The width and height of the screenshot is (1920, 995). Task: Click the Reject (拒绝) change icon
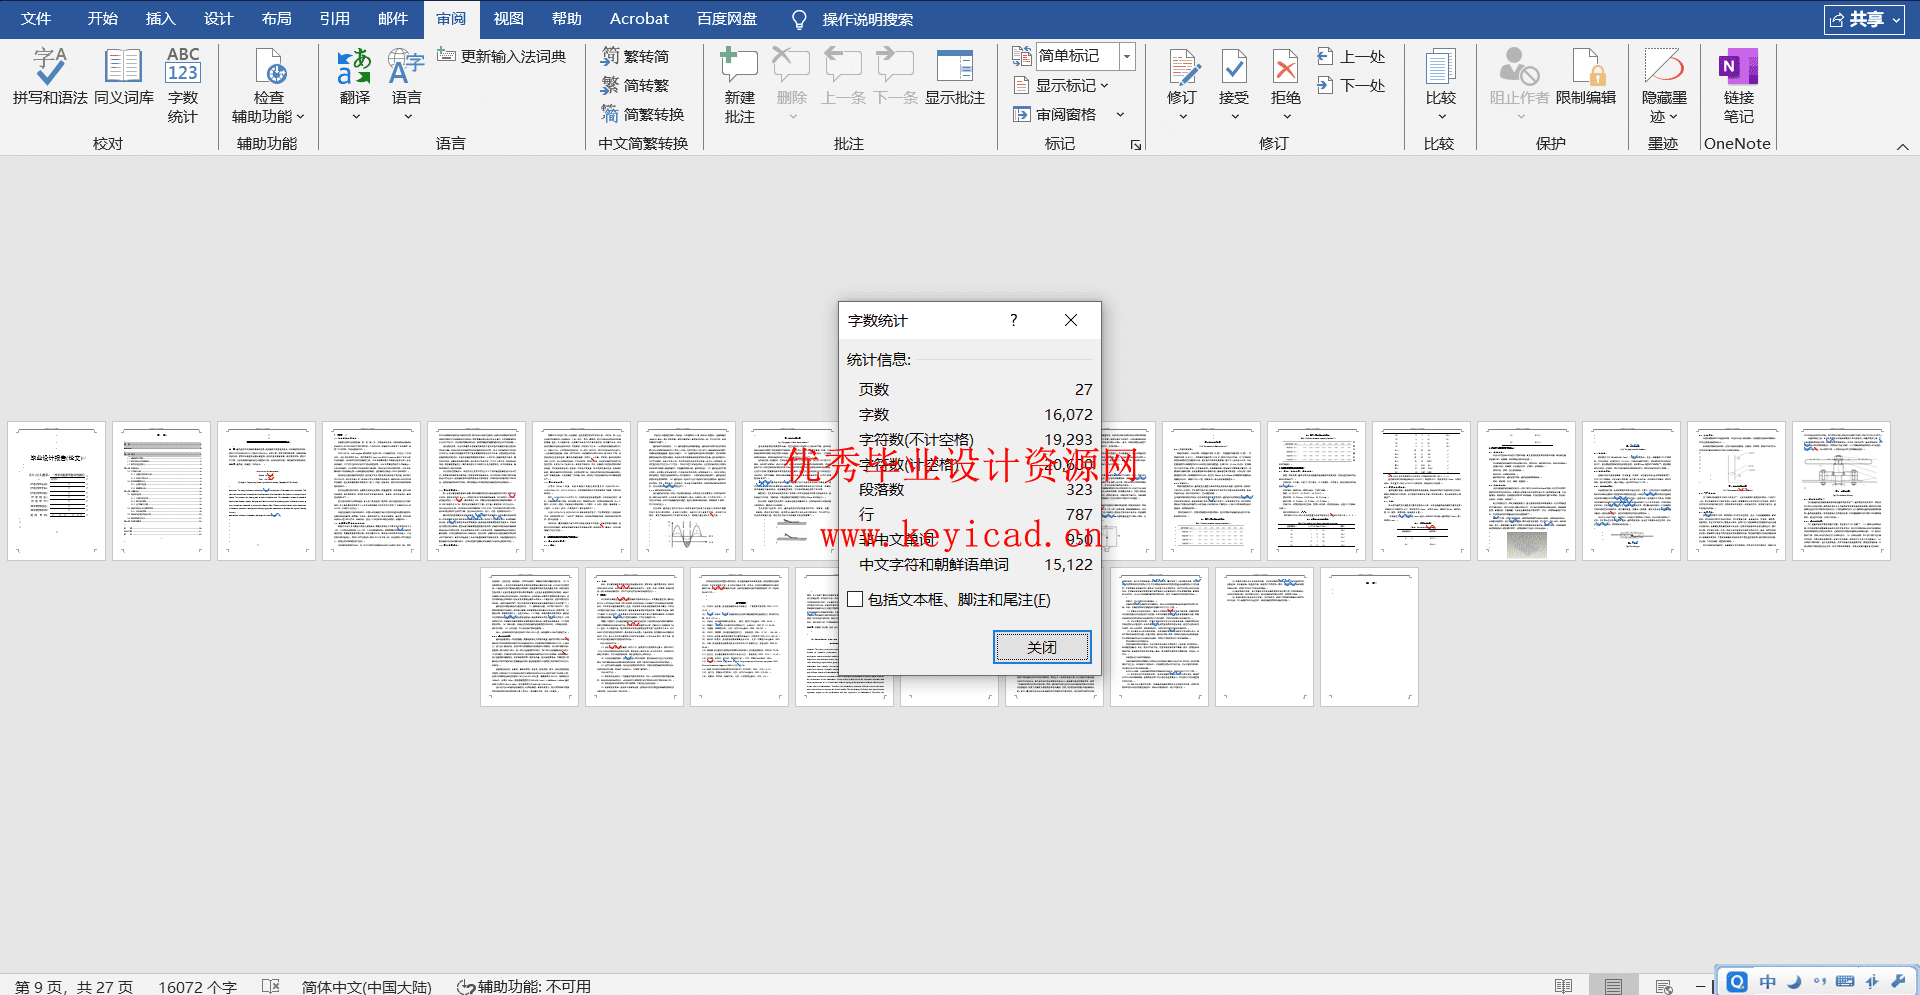click(x=1286, y=76)
